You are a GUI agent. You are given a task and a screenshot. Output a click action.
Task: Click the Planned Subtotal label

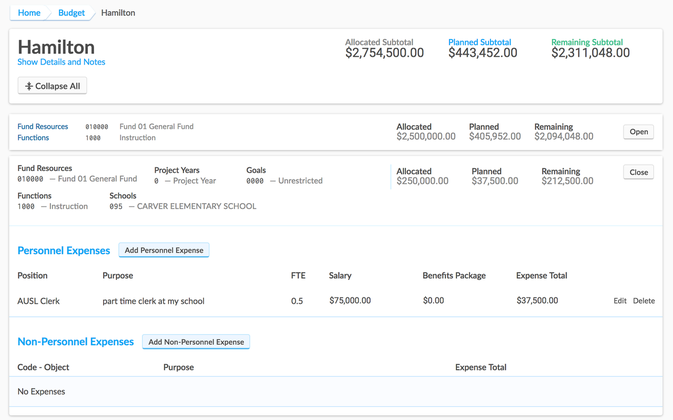479,42
